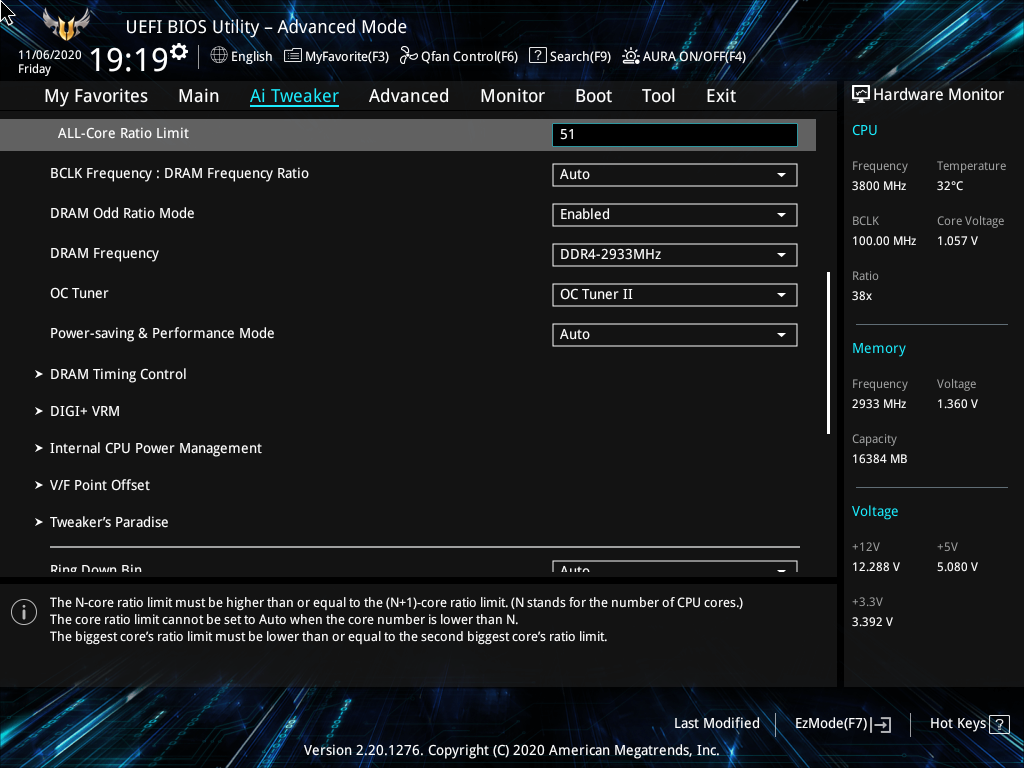Click the TUF logo emblem
This screenshot has height=768, width=1024.
66,25
